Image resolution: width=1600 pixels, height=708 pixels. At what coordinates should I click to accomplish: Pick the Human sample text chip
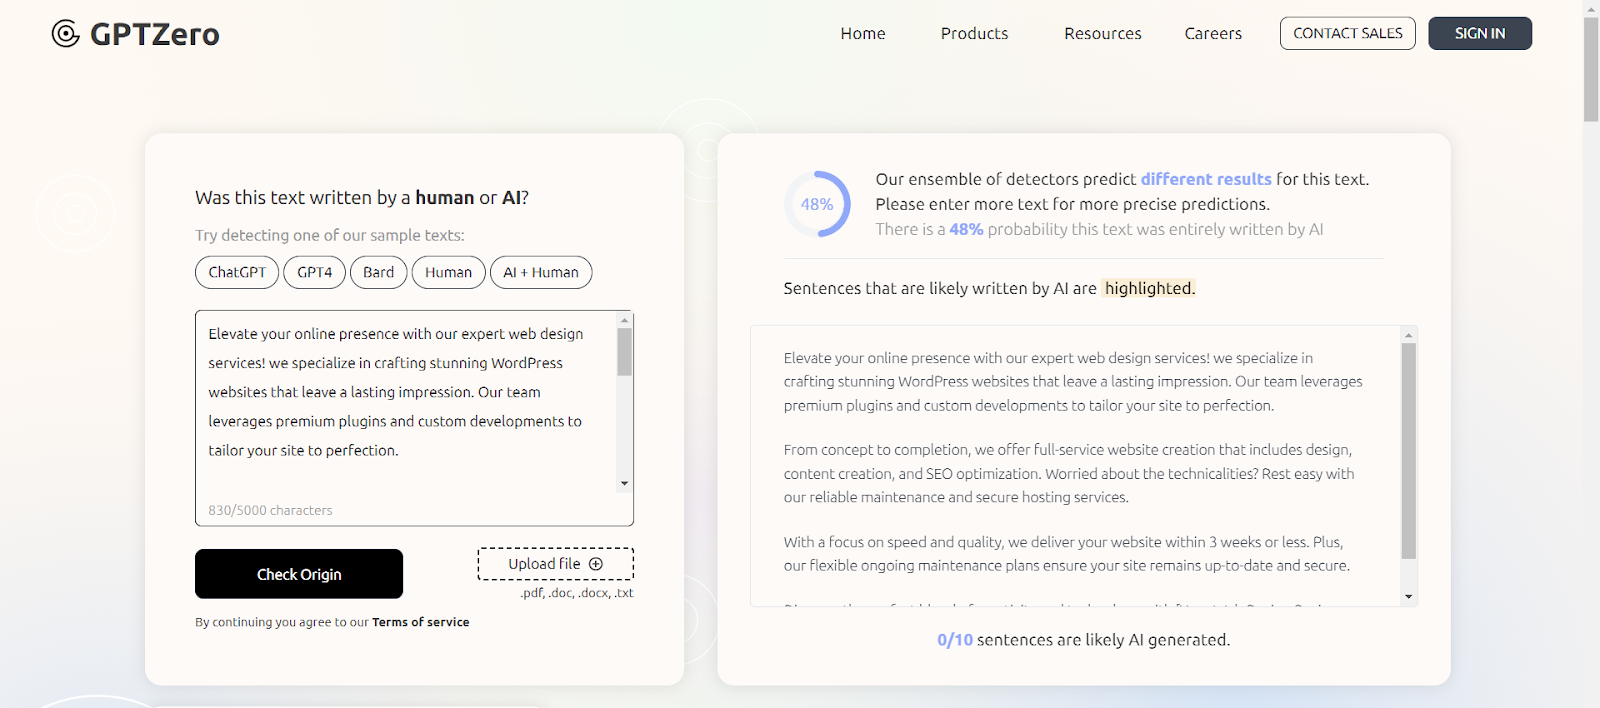(448, 272)
